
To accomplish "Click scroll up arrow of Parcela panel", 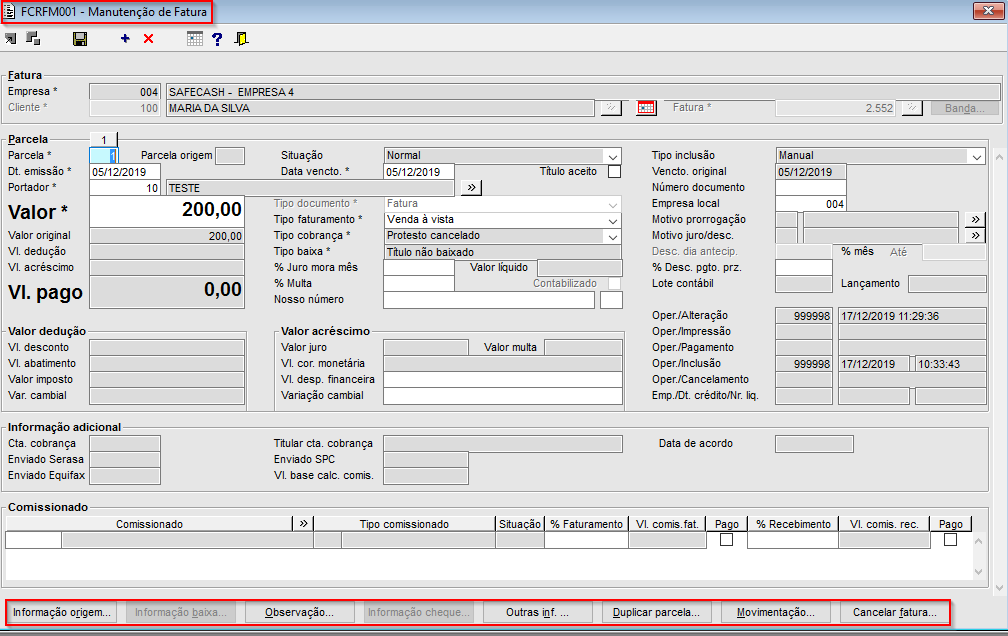I will (x=998, y=156).
